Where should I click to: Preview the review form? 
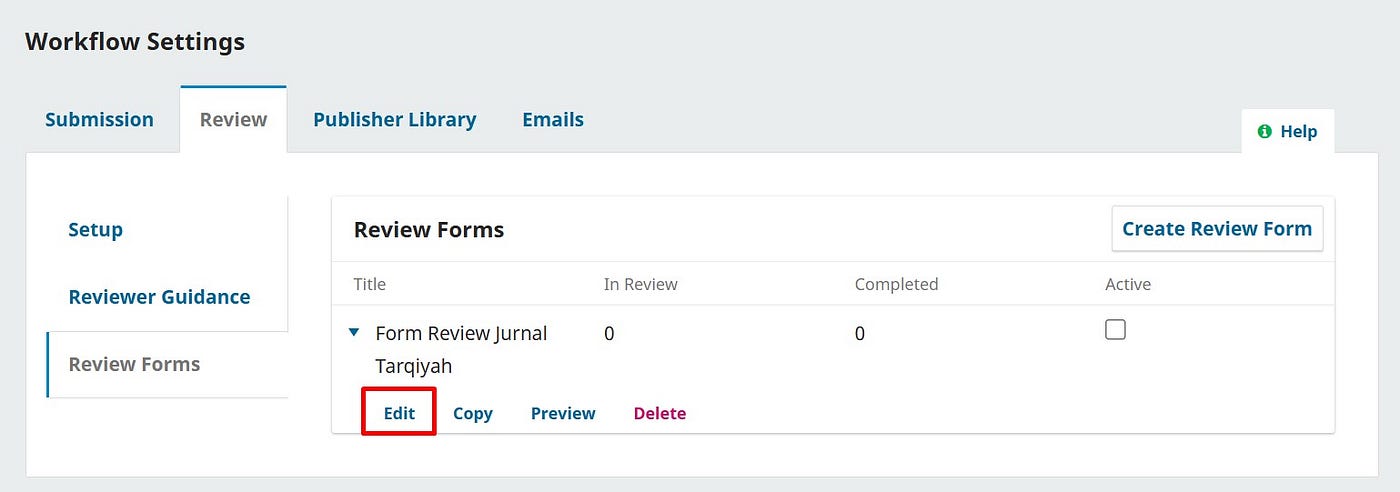(563, 413)
